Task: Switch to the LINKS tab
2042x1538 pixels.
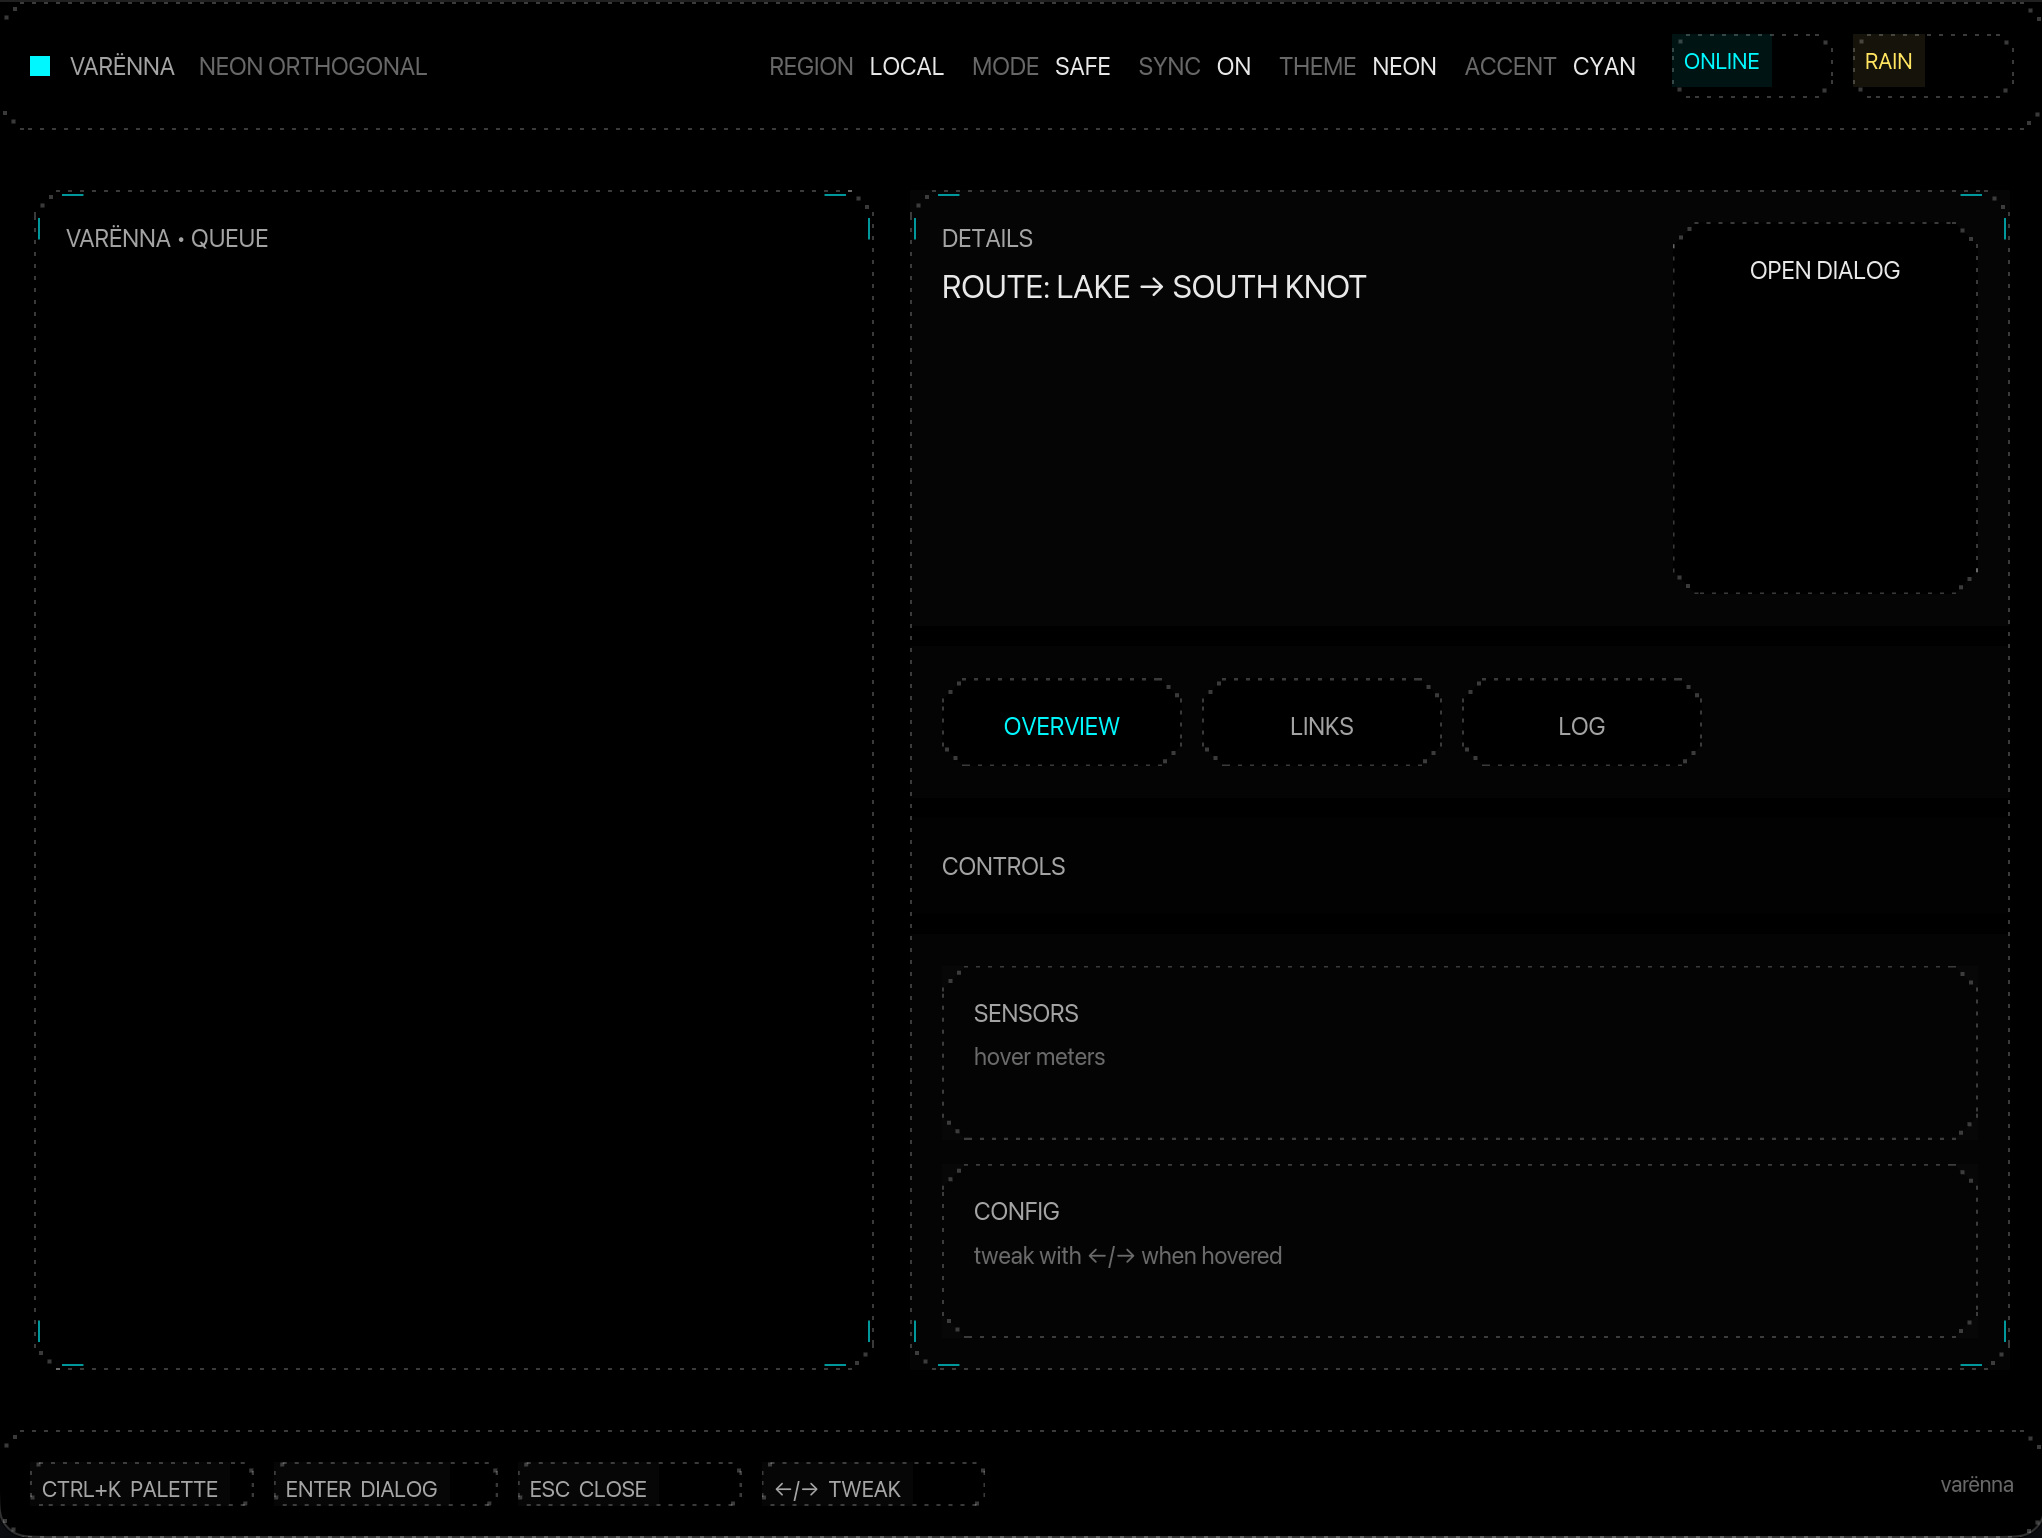Action: tap(1321, 726)
